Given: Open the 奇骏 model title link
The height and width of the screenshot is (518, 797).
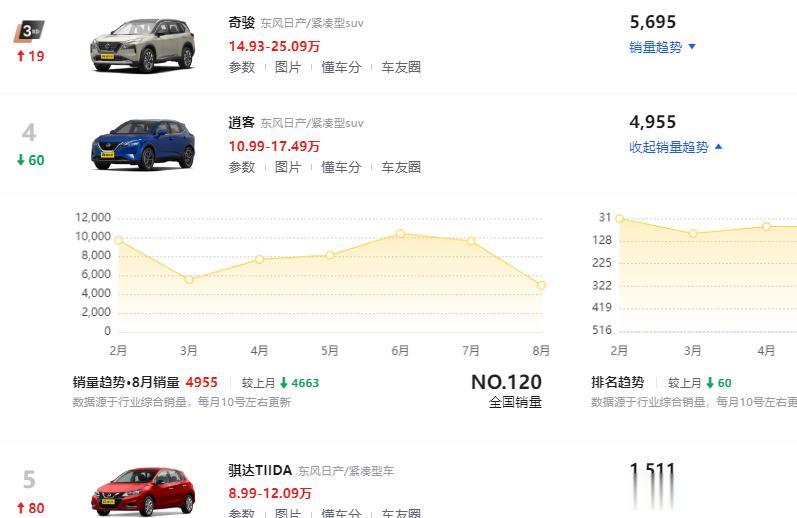Looking at the screenshot, I should point(241,22).
